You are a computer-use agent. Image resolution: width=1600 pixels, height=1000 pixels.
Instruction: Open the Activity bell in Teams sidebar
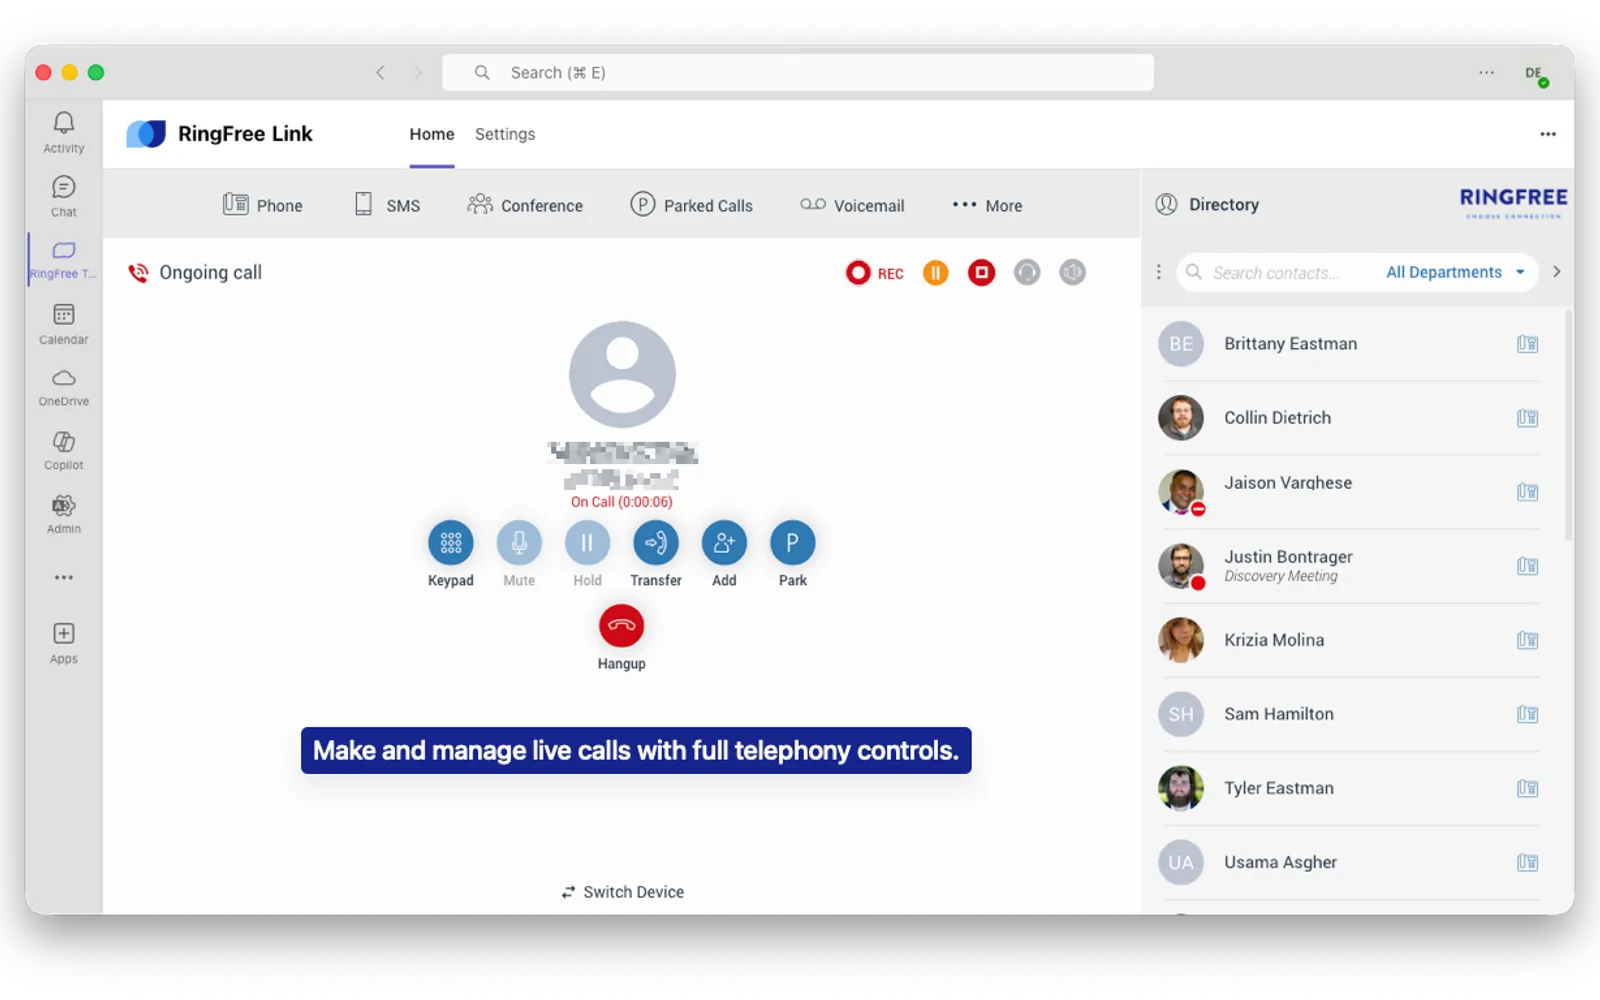point(63,132)
